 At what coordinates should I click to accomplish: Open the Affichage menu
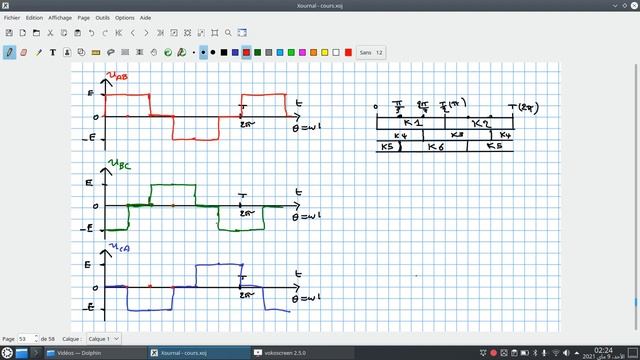pyautogui.click(x=60, y=18)
